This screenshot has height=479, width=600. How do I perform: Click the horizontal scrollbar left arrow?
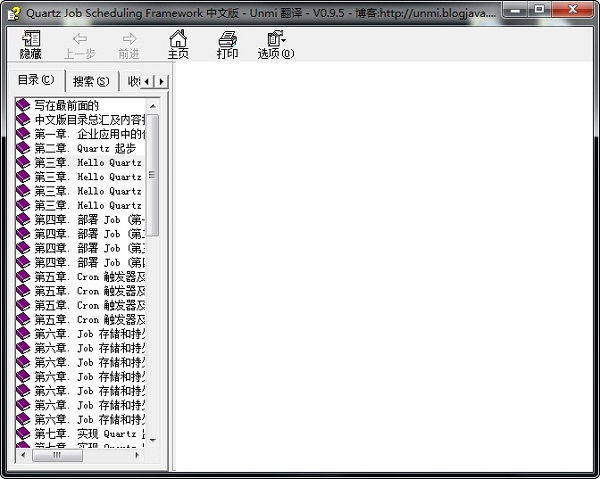tap(23, 455)
